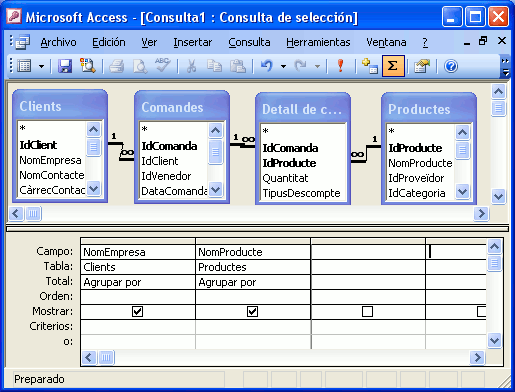This screenshot has height=392, width=515.
Task: Click Total cell 'Agrupar por' under NomEmpresa
Action: (138, 282)
